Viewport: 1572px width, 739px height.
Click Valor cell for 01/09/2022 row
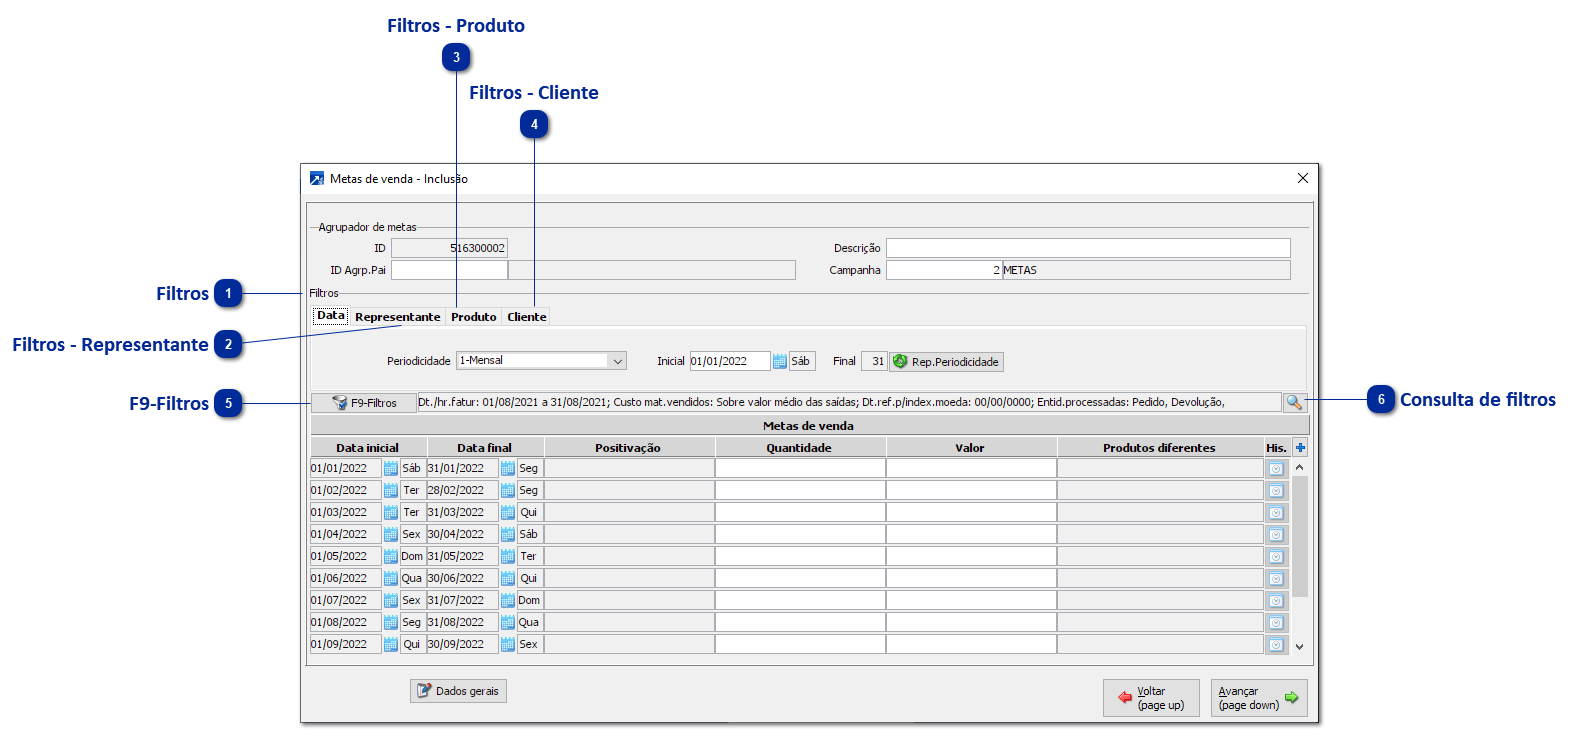pos(971,644)
